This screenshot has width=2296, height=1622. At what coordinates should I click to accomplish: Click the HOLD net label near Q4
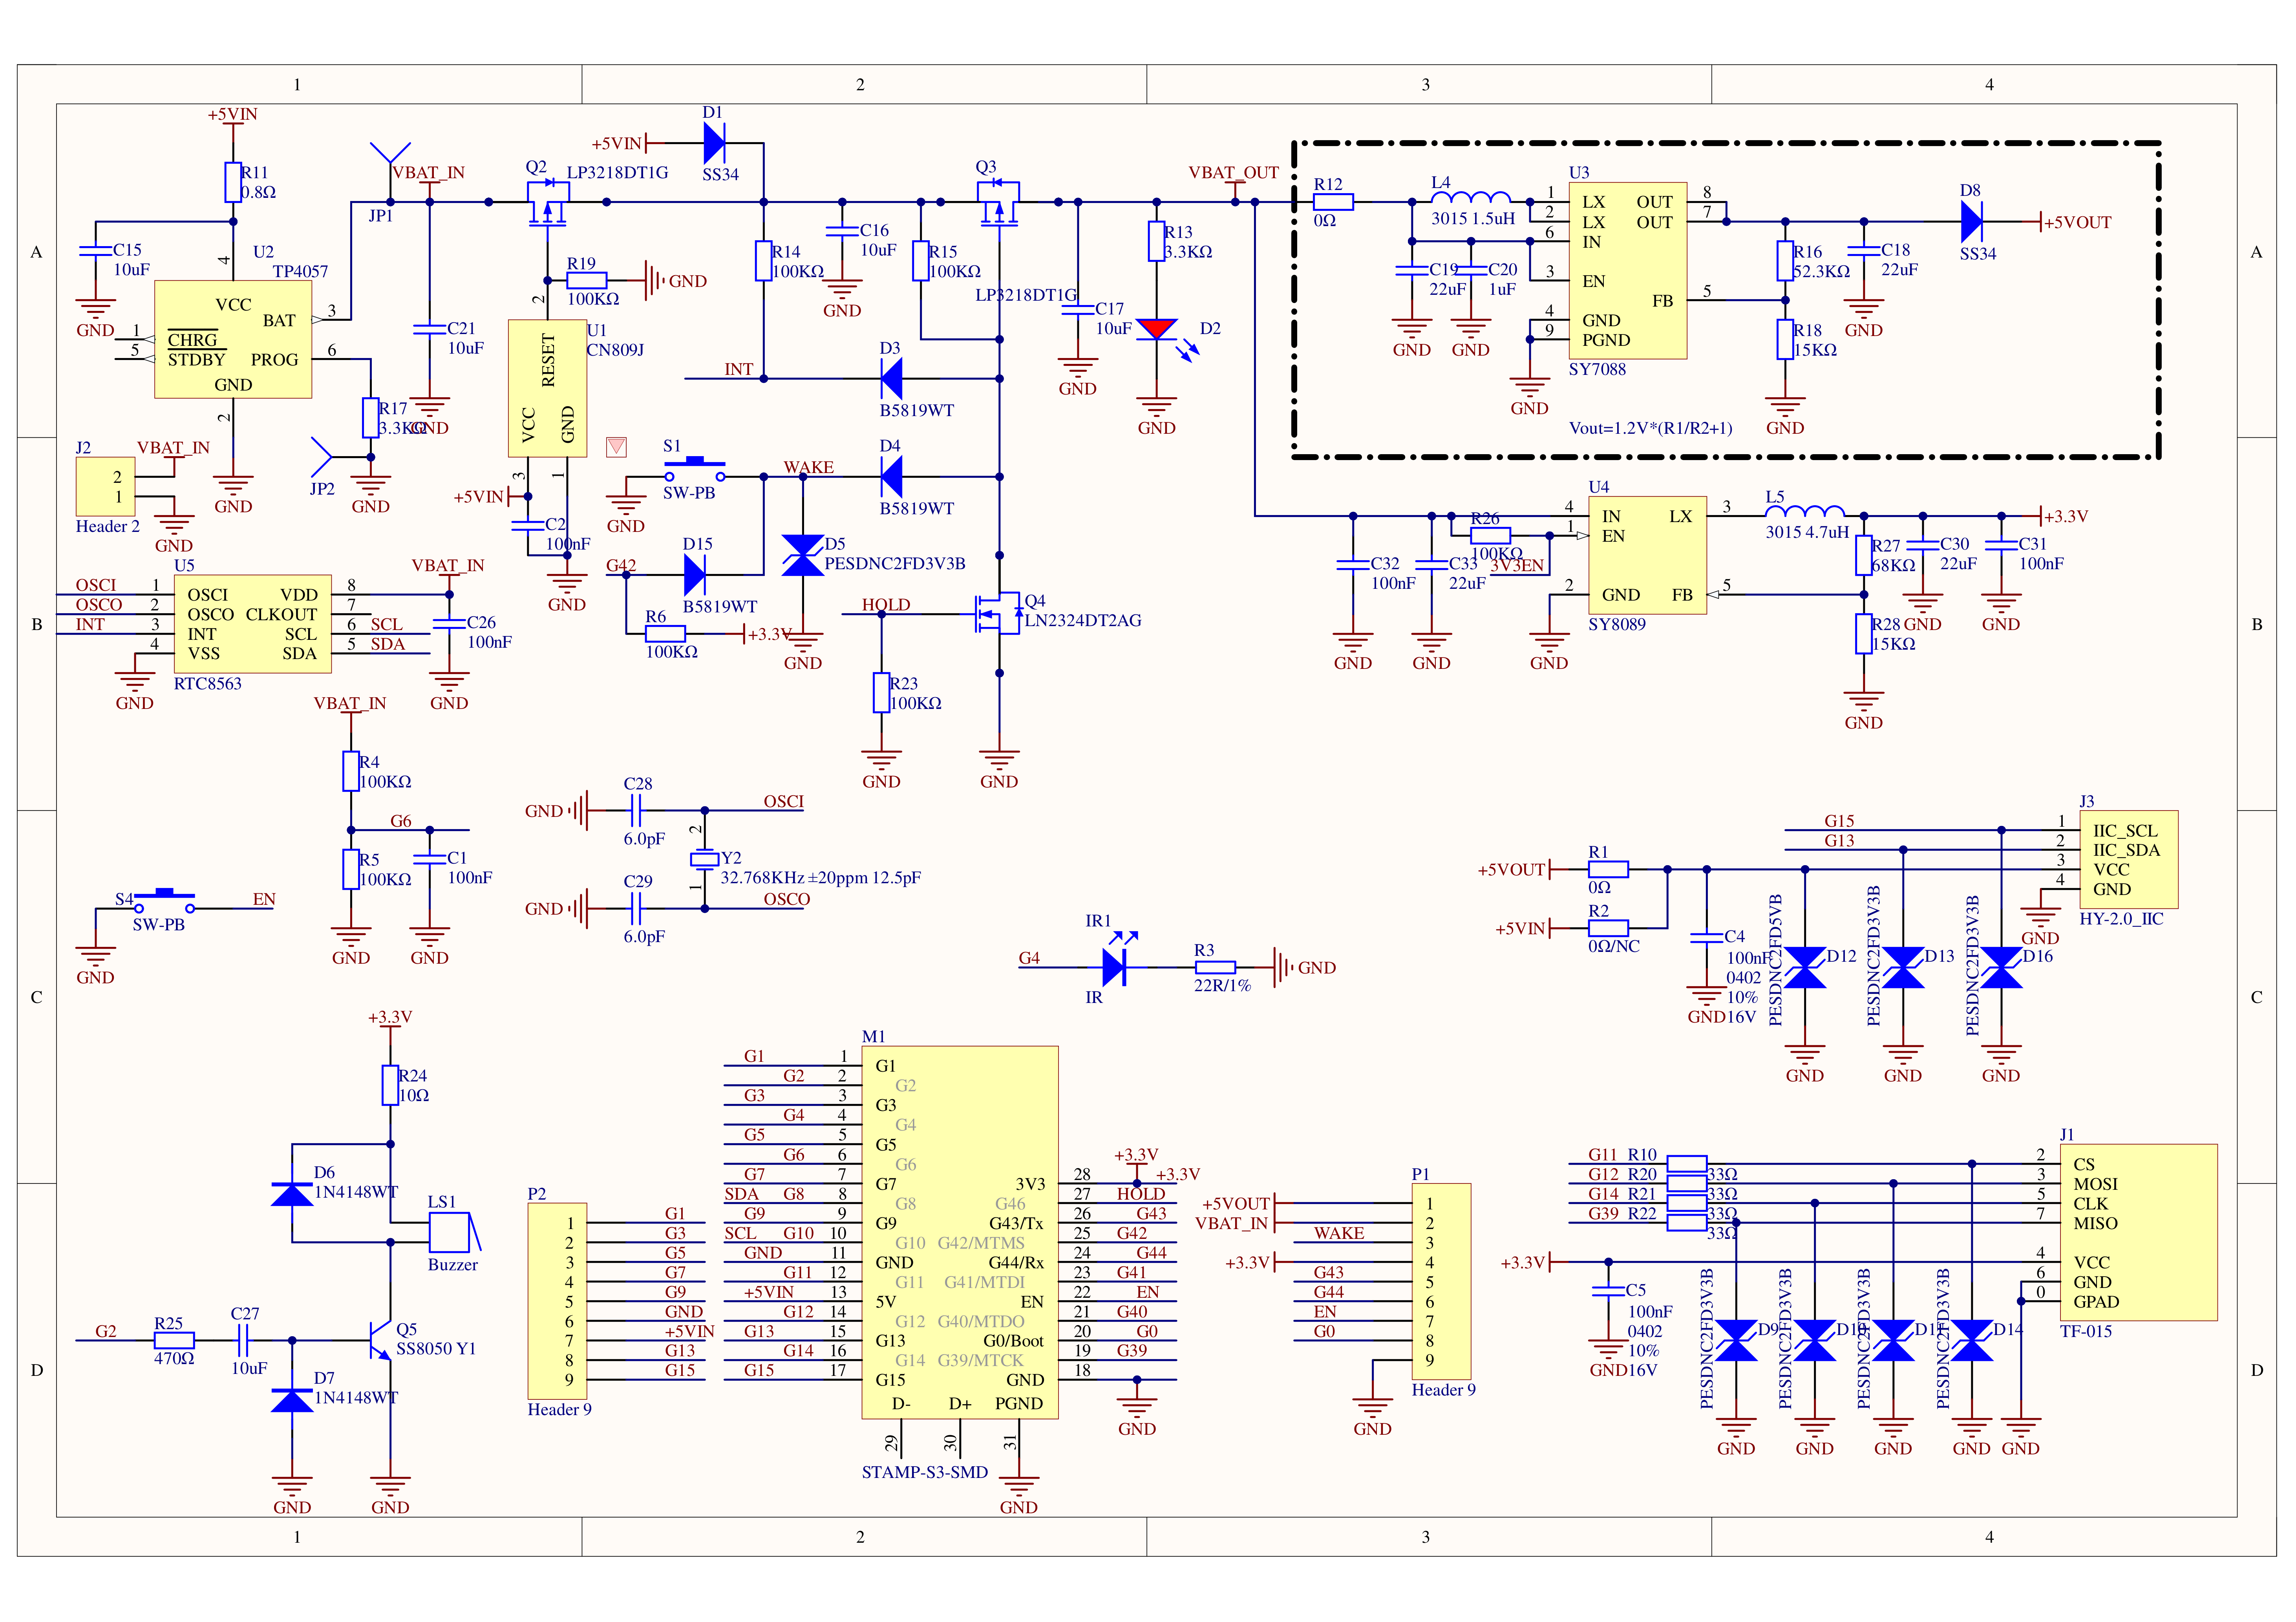tap(886, 604)
